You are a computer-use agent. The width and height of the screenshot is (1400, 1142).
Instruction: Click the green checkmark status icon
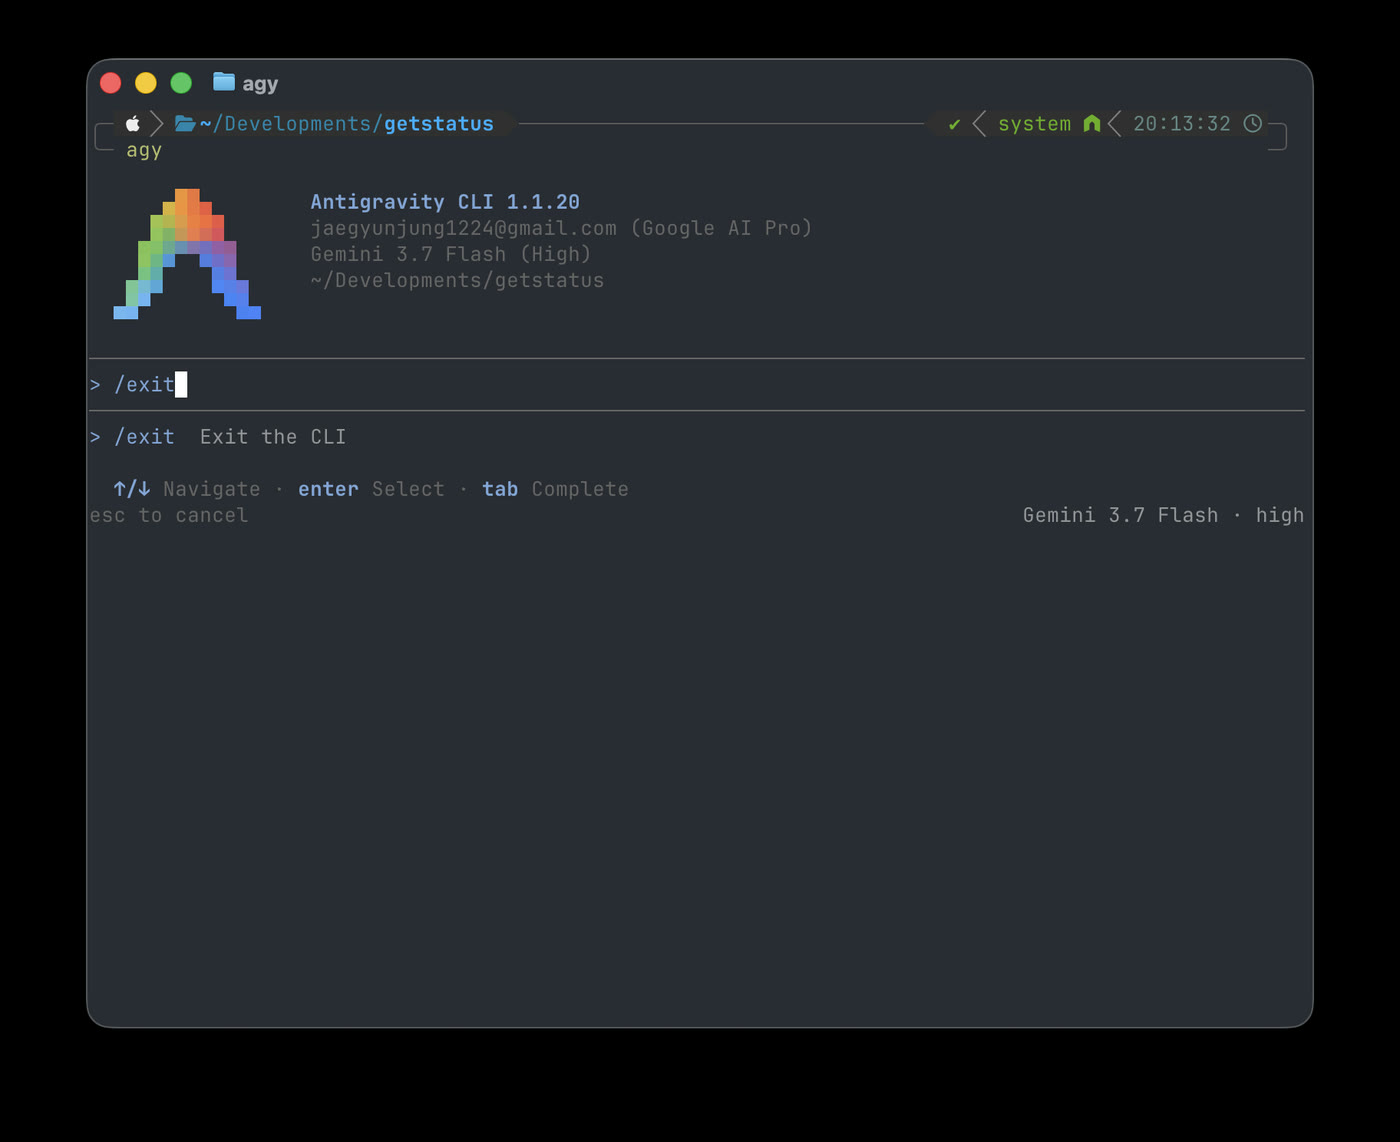coord(954,124)
